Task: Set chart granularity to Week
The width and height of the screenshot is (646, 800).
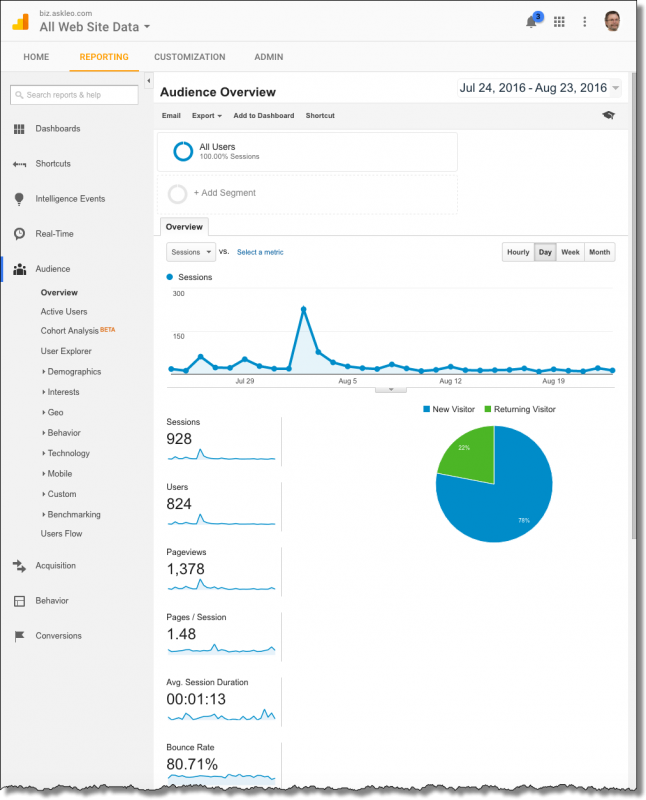Action: pyautogui.click(x=570, y=252)
